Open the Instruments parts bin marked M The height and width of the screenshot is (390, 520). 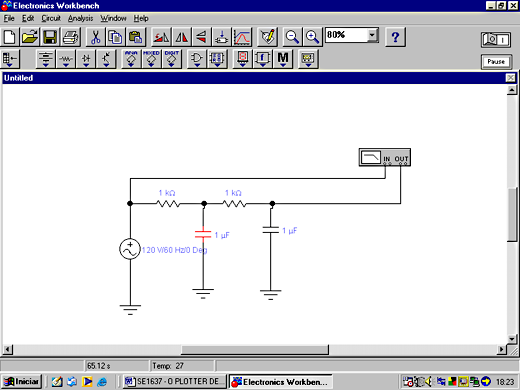pyautogui.click(x=283, y=59)
